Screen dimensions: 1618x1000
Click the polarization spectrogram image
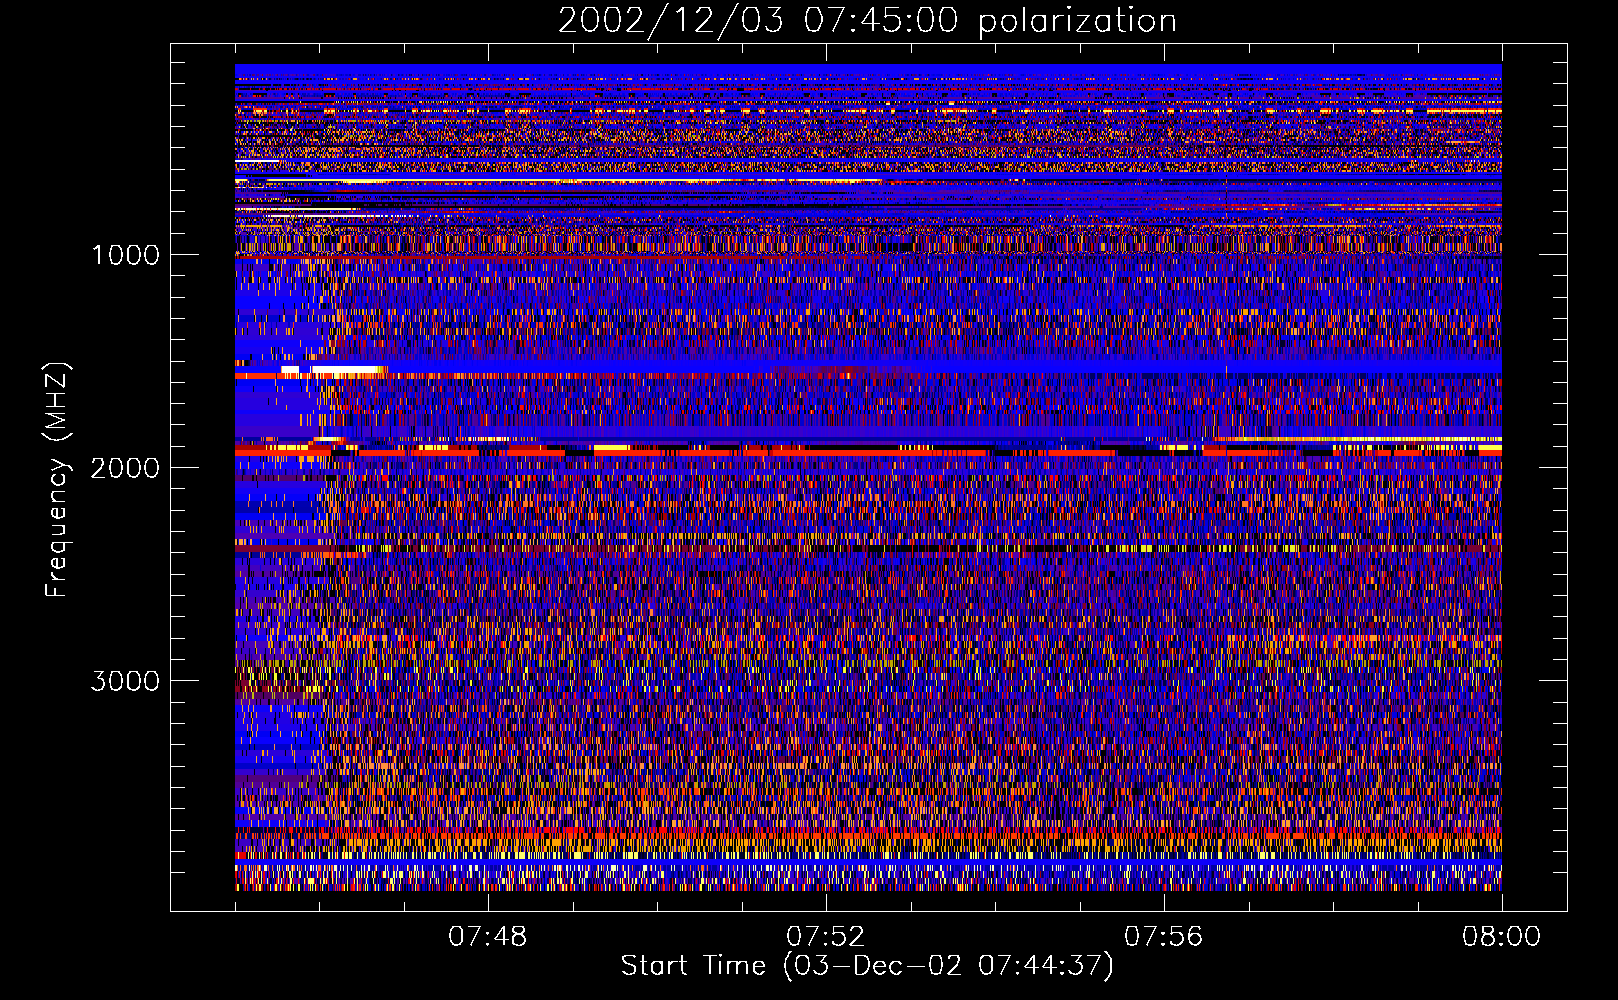[868, 477]
